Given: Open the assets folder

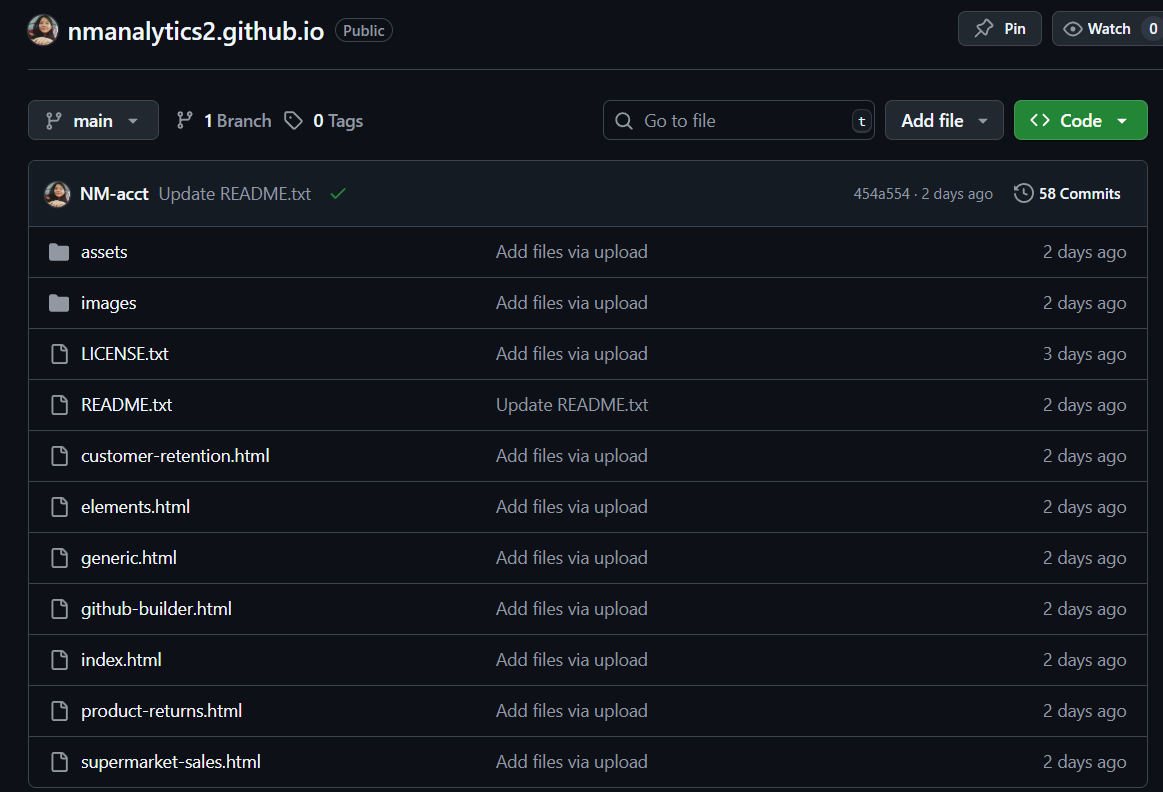Looking at the screenshot, I should 104,252.
